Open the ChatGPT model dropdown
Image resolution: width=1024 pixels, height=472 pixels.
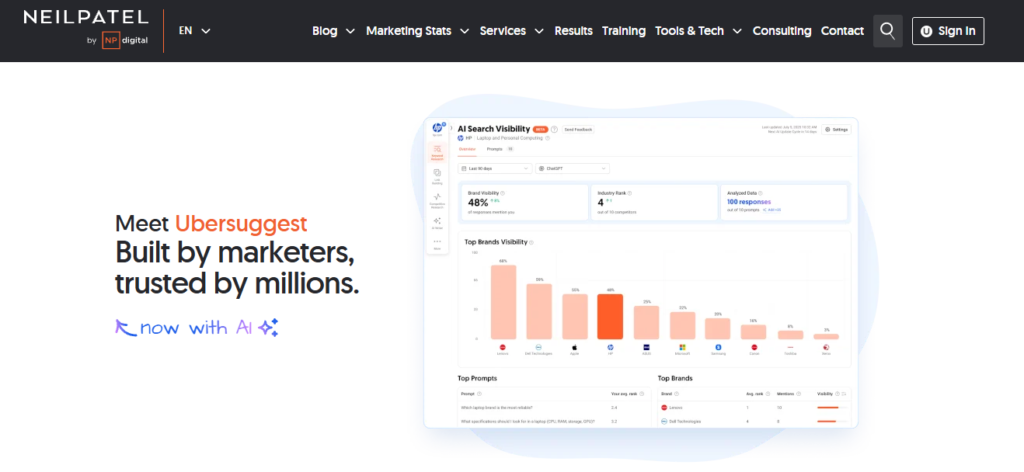pos(572,168)
